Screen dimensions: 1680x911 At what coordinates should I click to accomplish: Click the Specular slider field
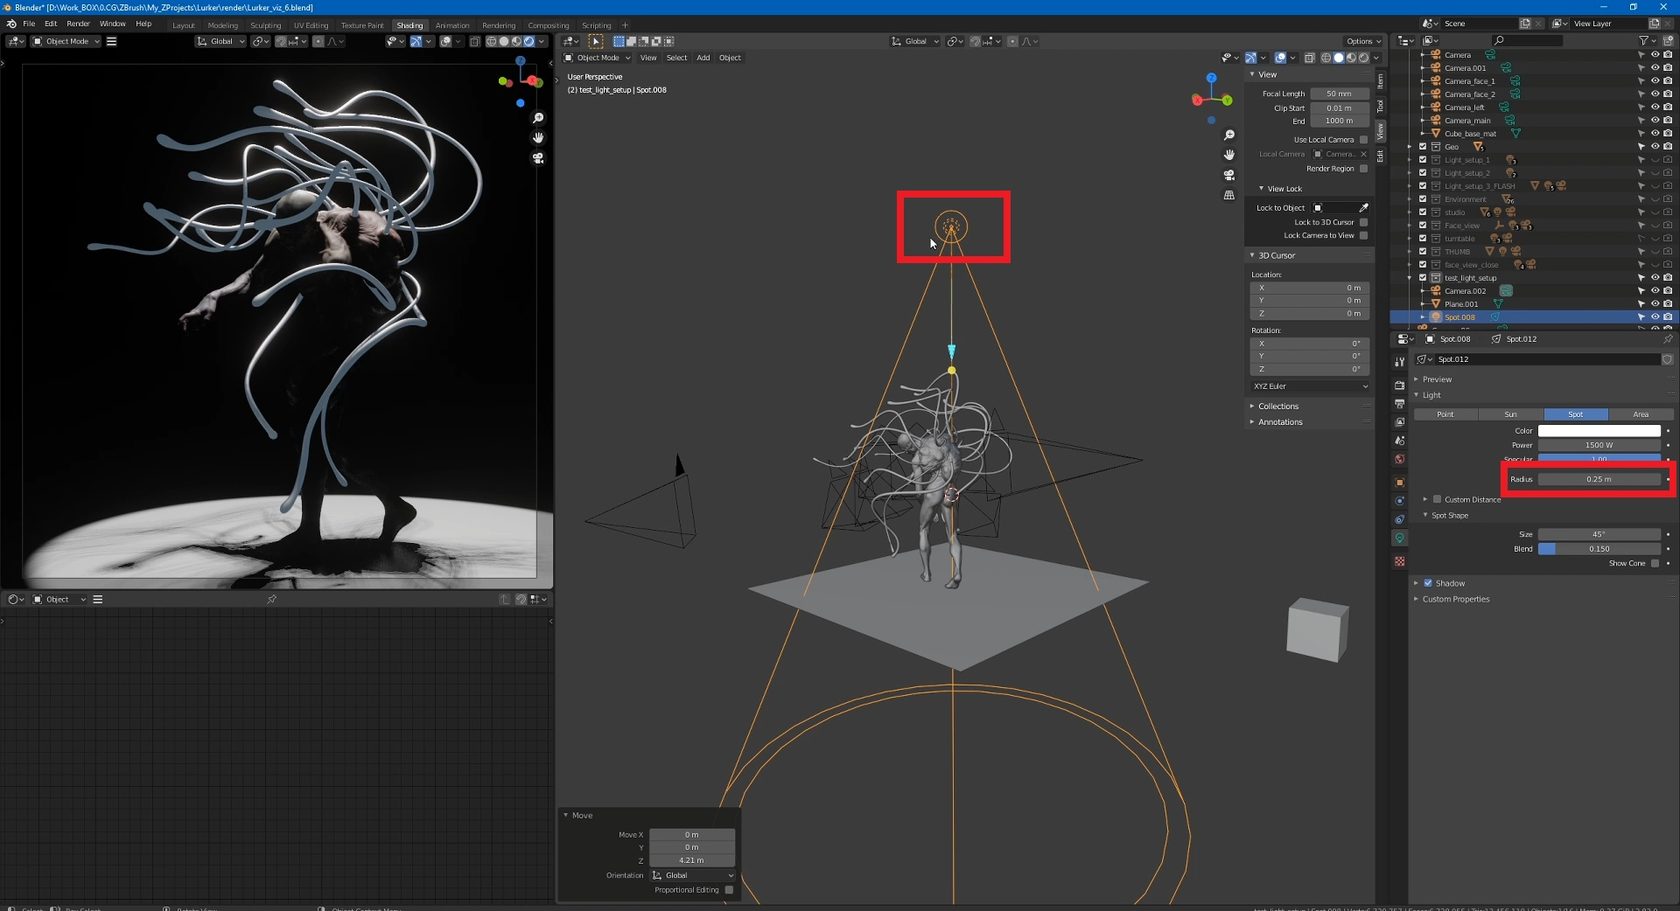1599,459
